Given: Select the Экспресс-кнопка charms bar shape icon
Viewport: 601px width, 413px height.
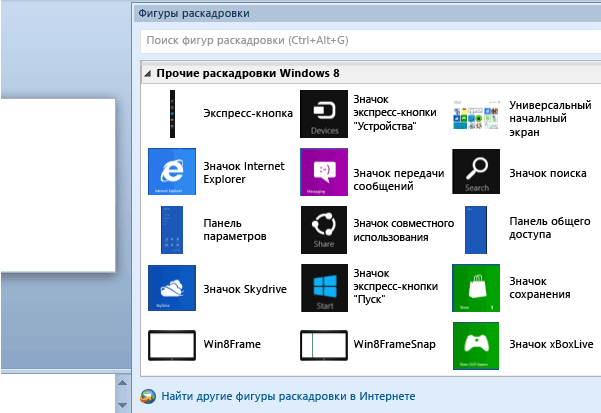Looking at the screenshot, I should coord(172,114).
